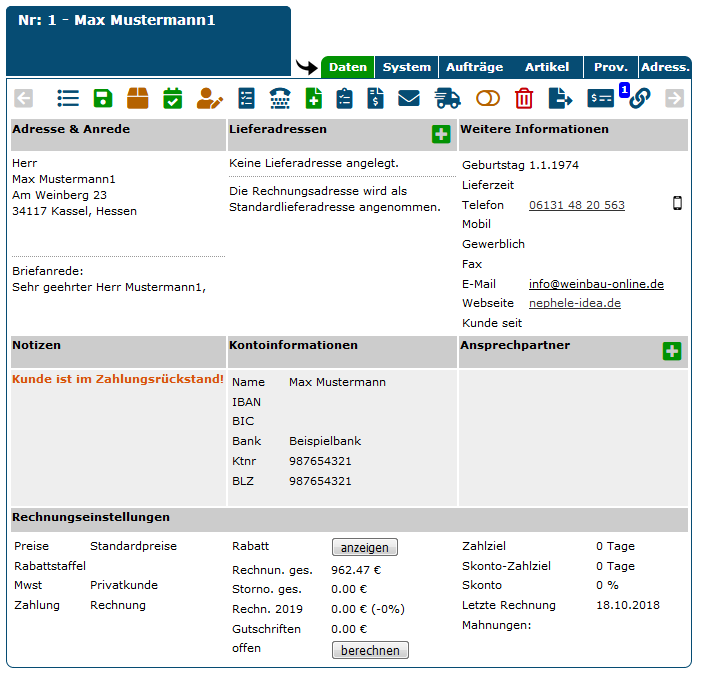Open the green calendar check icon
Screen dimensions: 701x677
[173, 98]
